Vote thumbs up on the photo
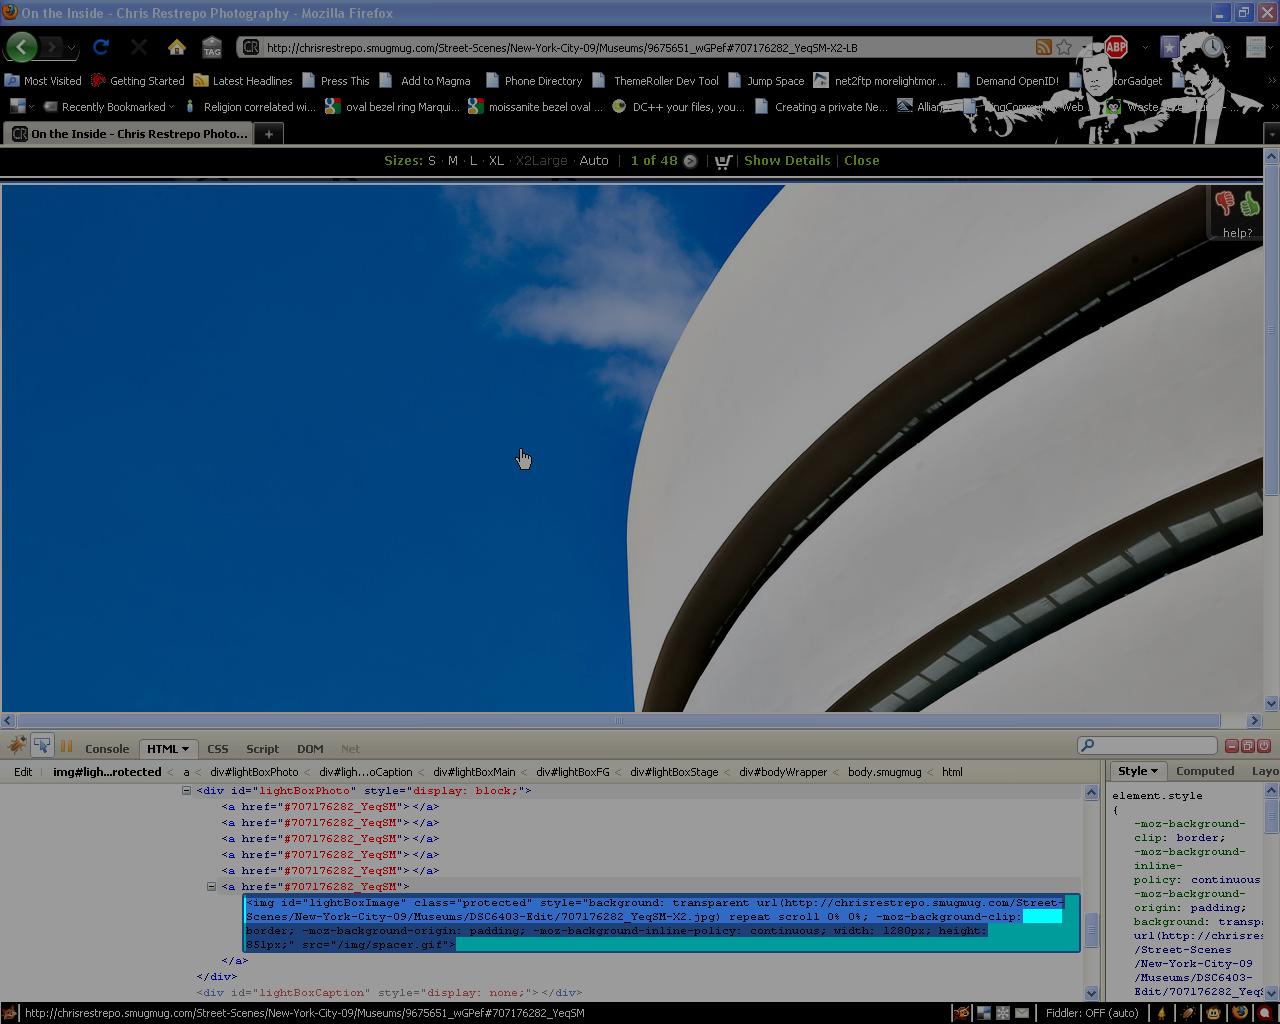Screen dimensions: 1280x1024 [x=1250, y=204]
